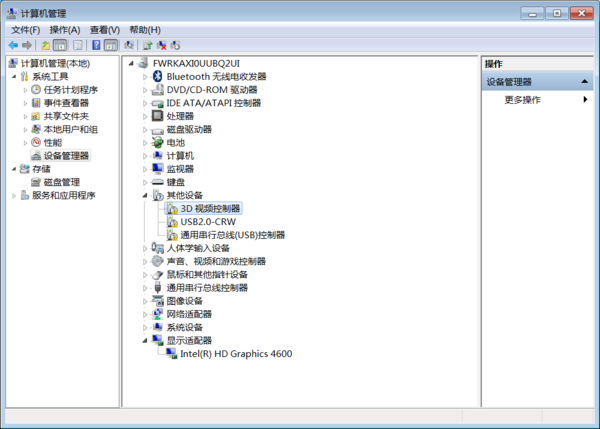600x429 pixels.
Task: Click the USB2.0-CRW warning icon
Action: pos(172,222)
